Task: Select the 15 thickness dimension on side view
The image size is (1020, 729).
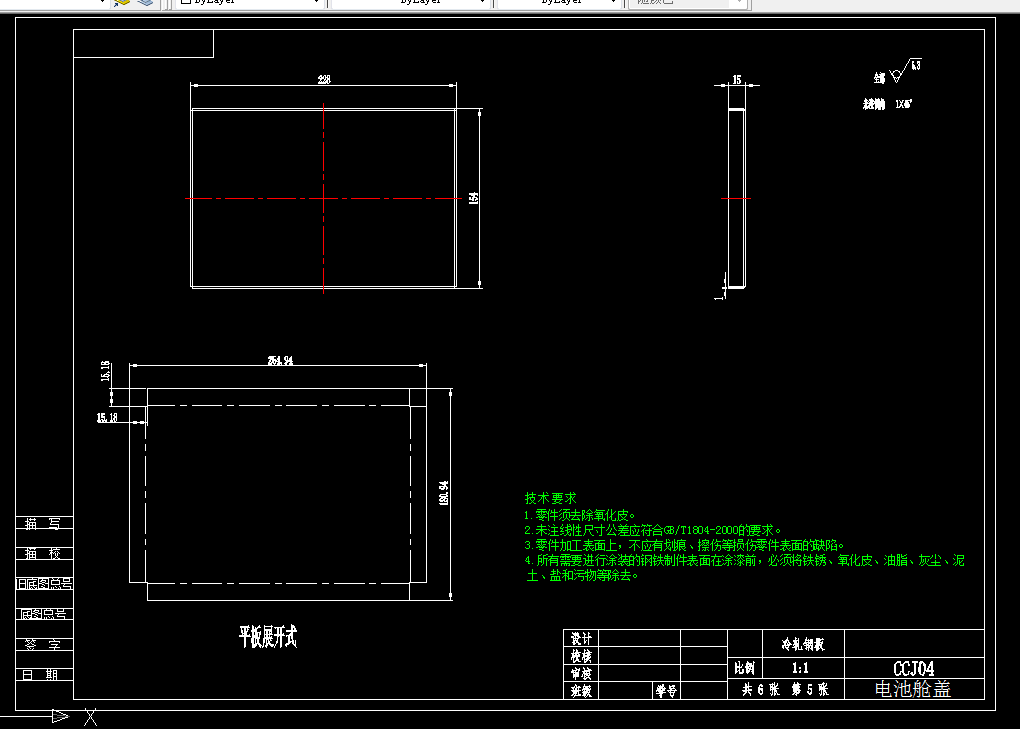Action: click(736, 79)
